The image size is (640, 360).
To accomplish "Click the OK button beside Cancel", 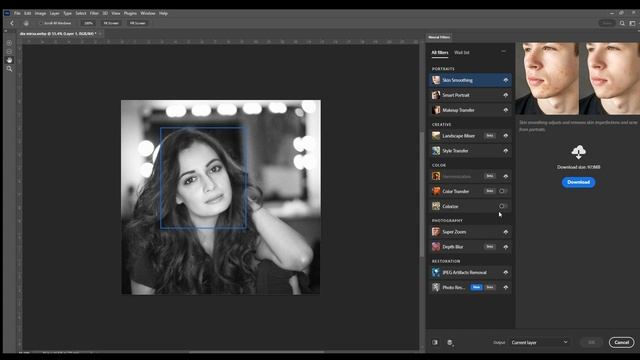I will click(x=591, y=342).
